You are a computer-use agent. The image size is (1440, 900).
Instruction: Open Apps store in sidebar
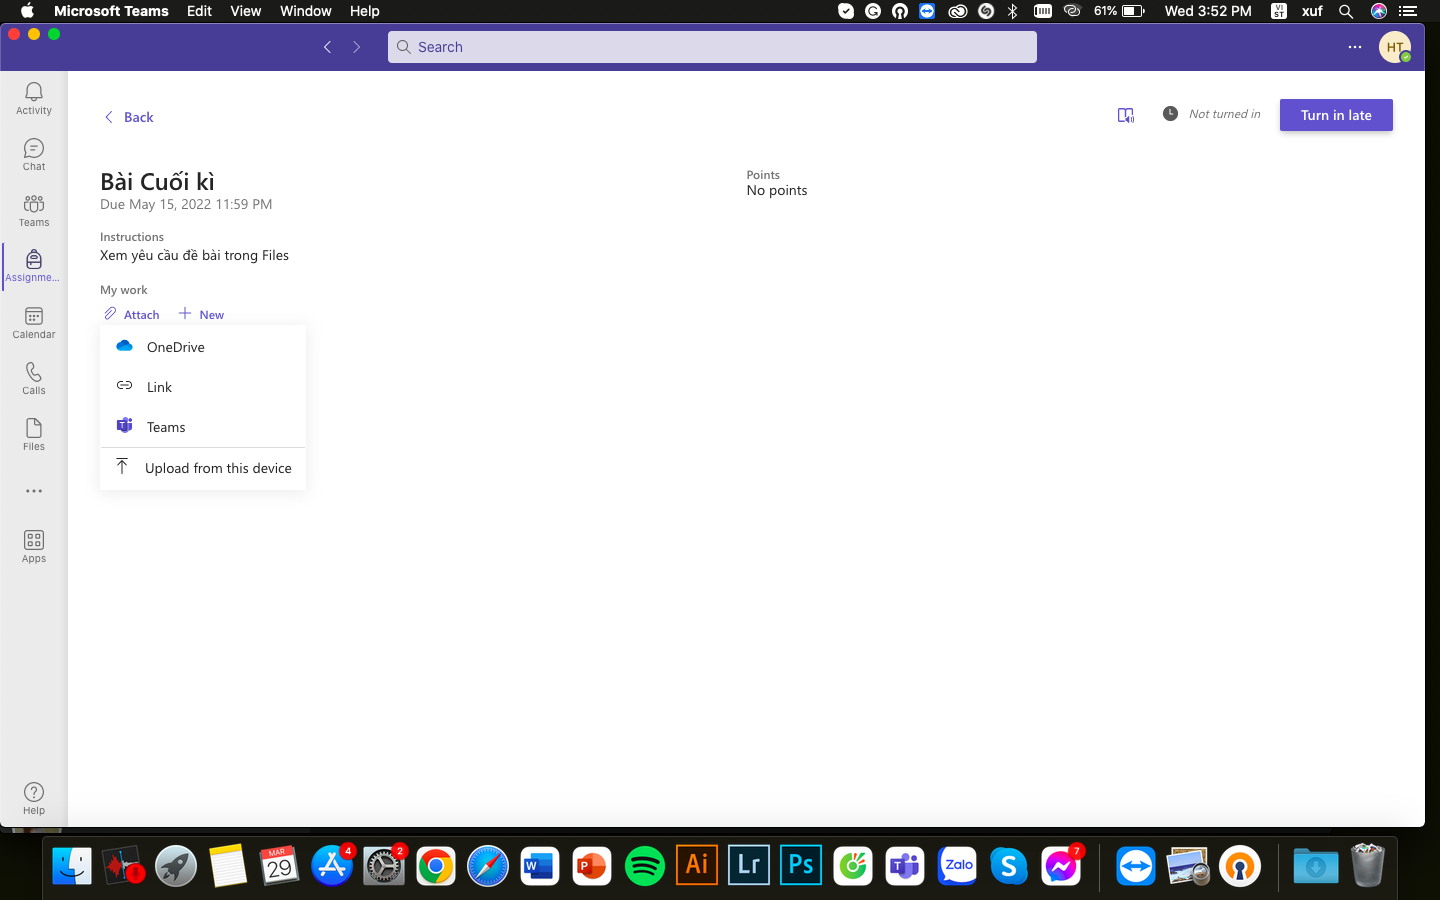click(34, 546)
